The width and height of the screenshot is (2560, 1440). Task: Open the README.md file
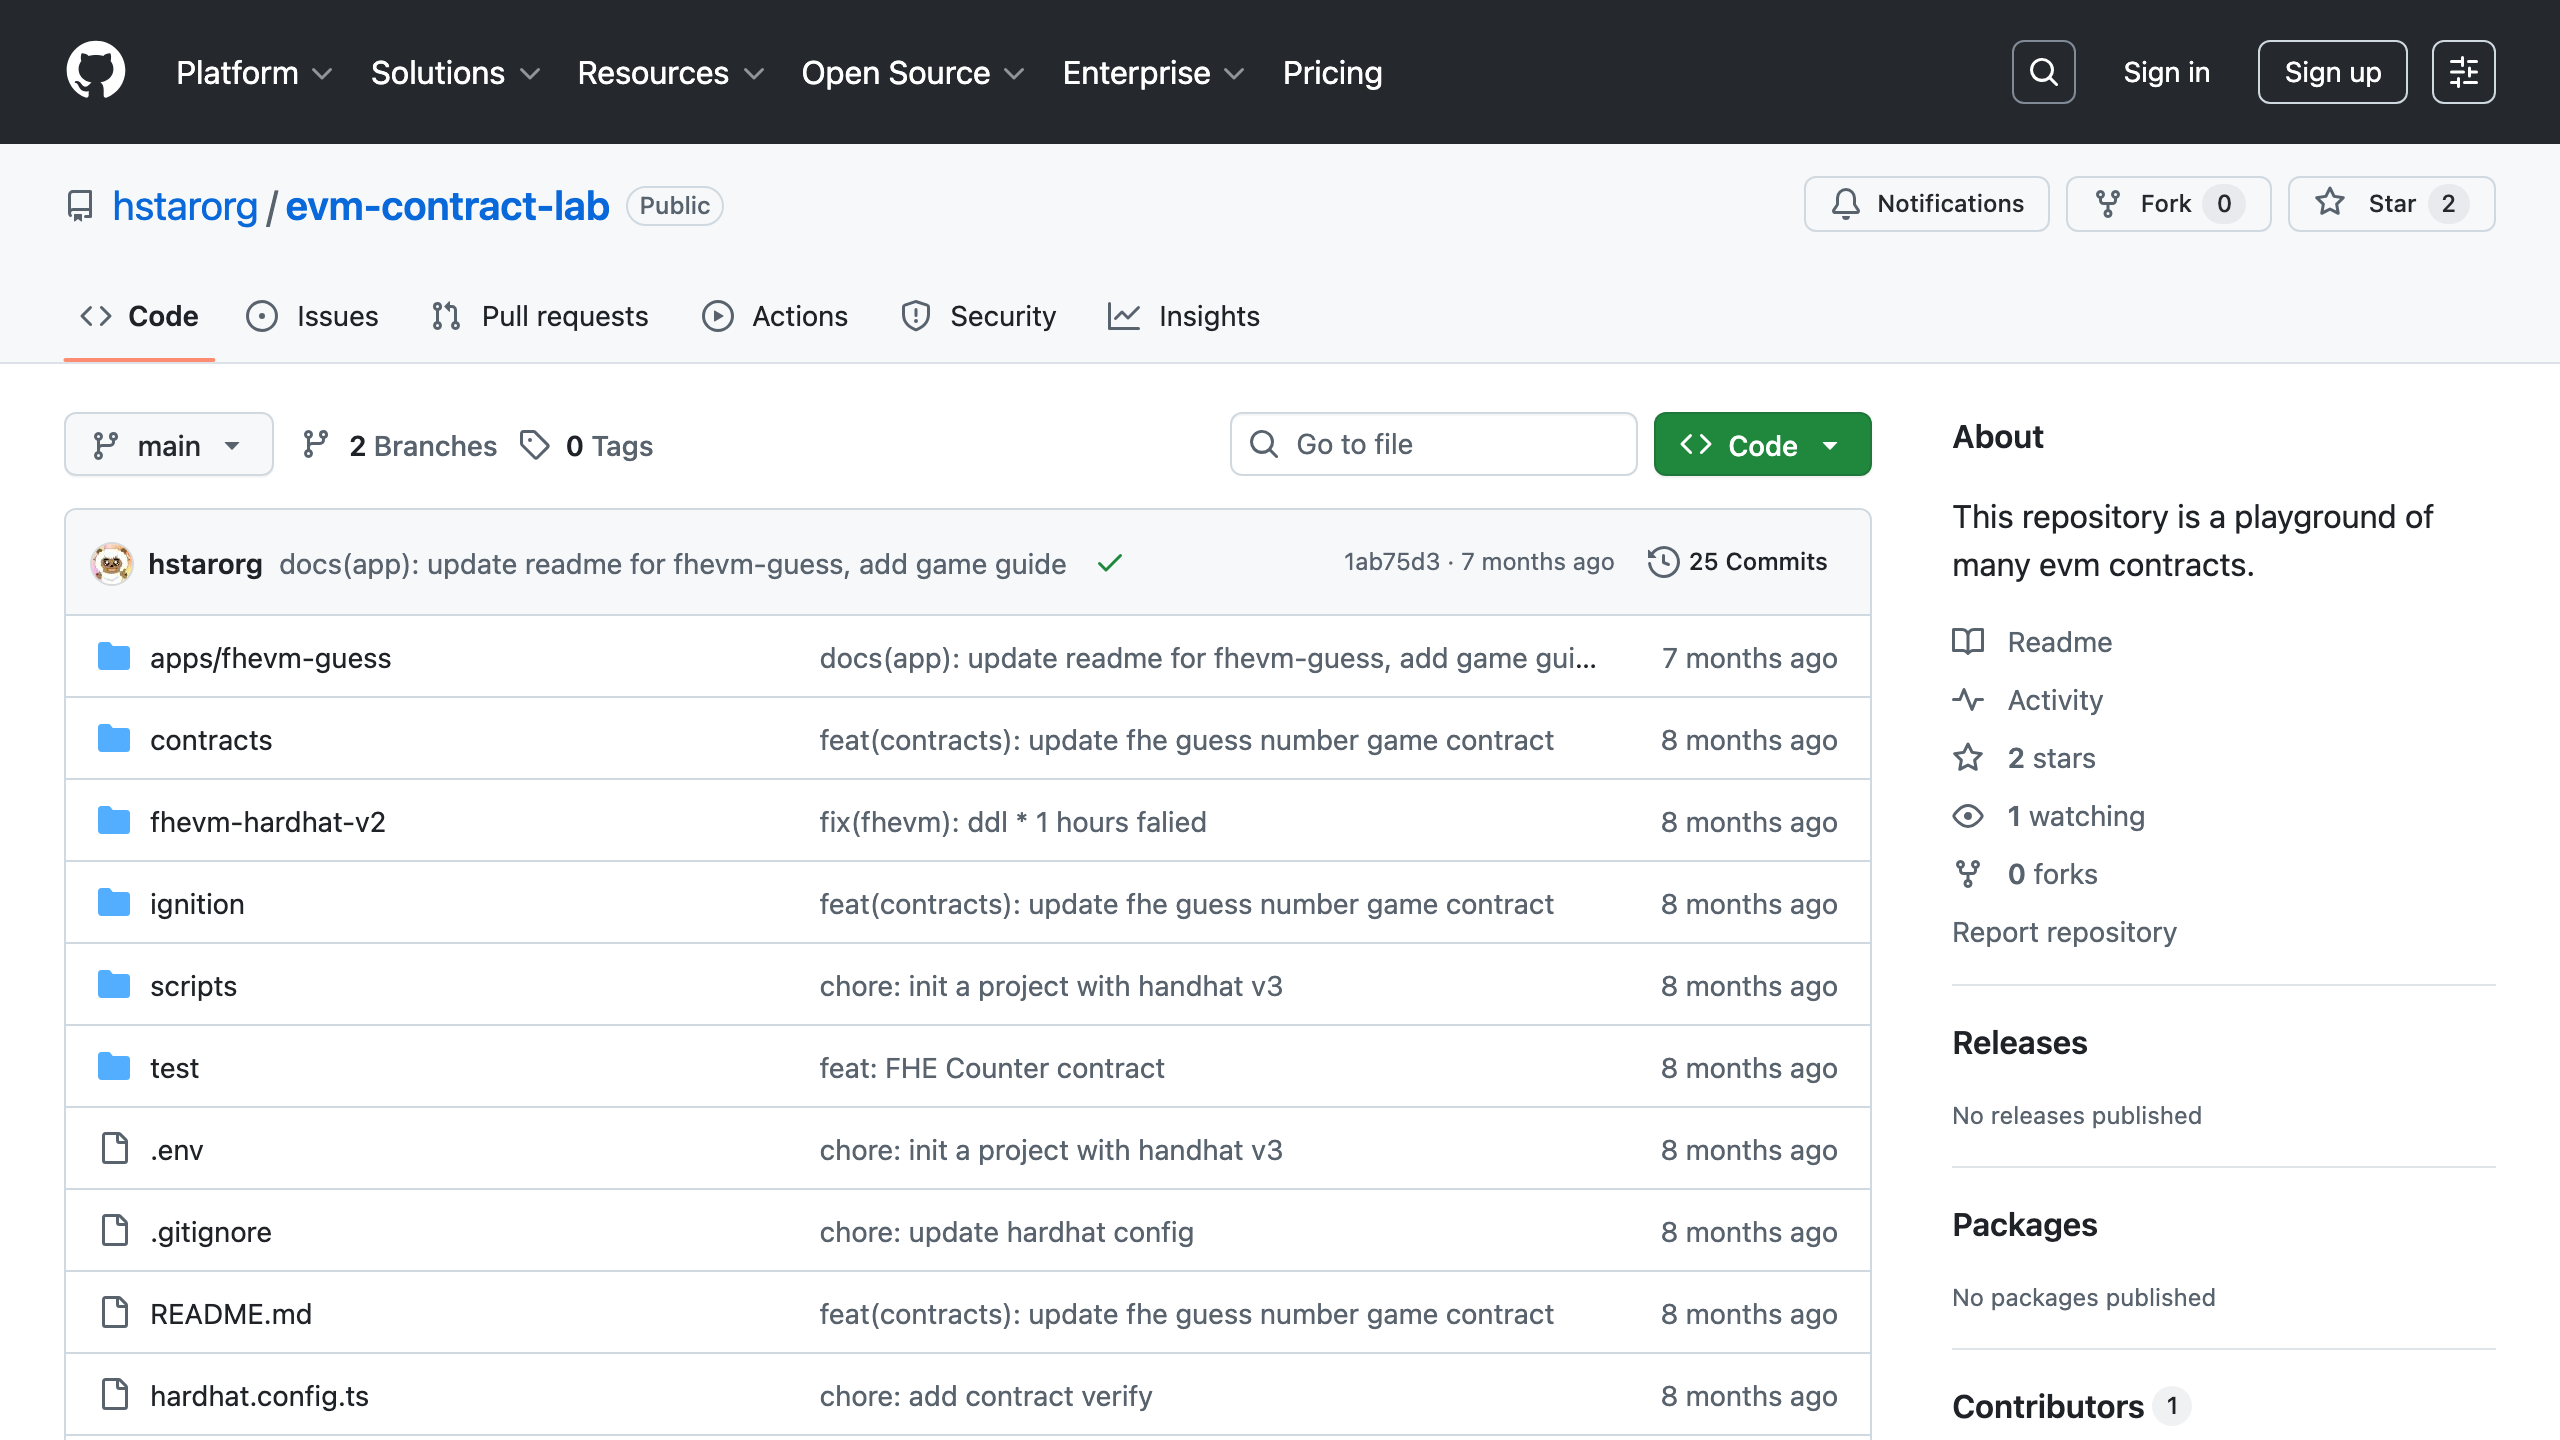pos(231,1314)
